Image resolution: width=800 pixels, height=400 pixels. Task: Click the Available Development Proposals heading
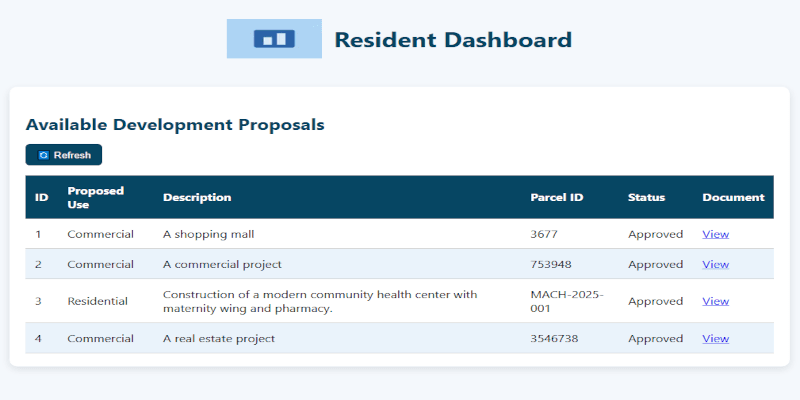coord(175,125)
